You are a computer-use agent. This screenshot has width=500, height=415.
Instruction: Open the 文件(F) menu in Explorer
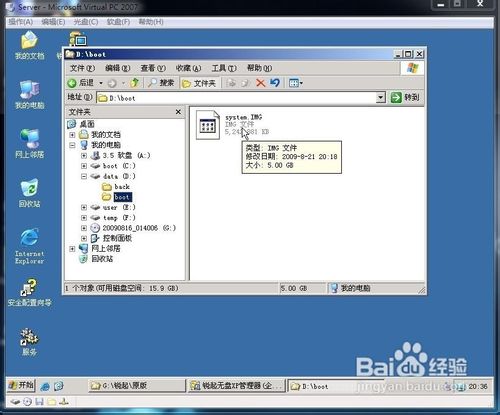[x=82, y=68]
